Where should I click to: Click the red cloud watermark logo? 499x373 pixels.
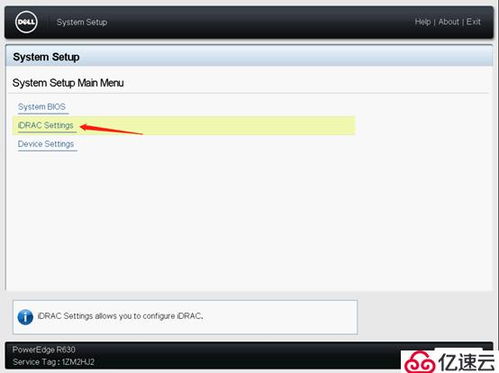[x=419, y=362]
